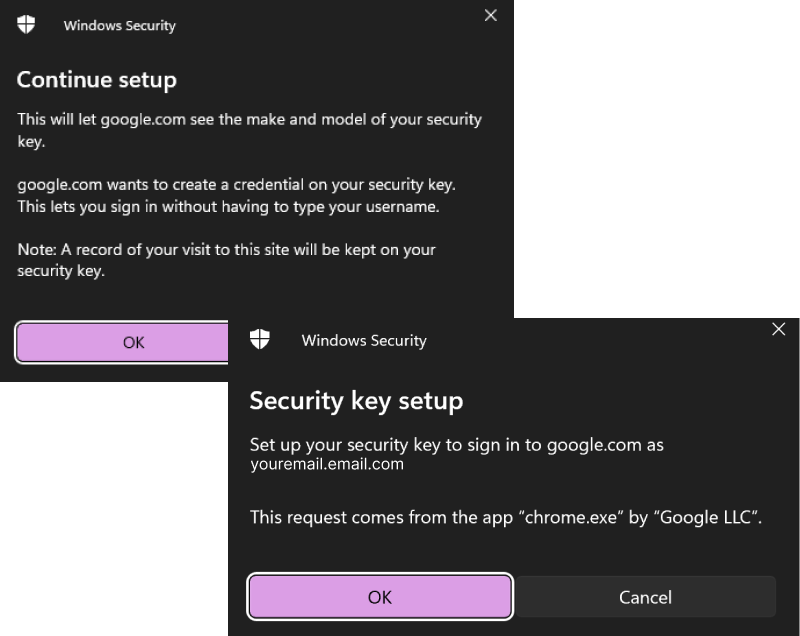
Task: Click the youremail.email.com account text
Action: tap(327, 464)
